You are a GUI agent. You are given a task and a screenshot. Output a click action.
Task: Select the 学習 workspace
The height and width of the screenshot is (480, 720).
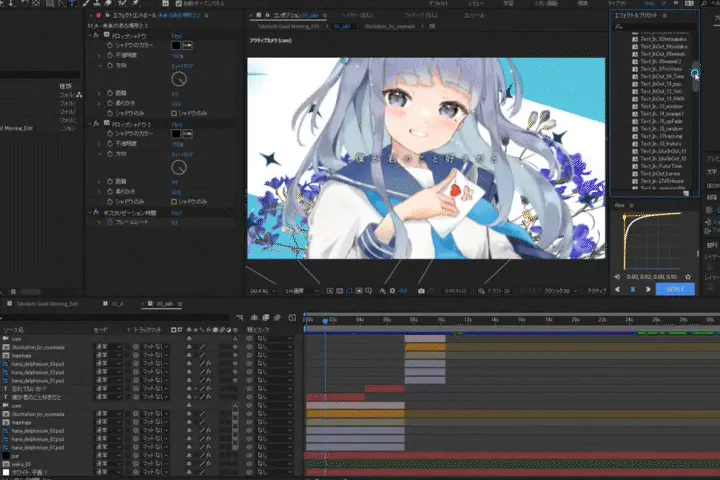click(x=508, y=4)
